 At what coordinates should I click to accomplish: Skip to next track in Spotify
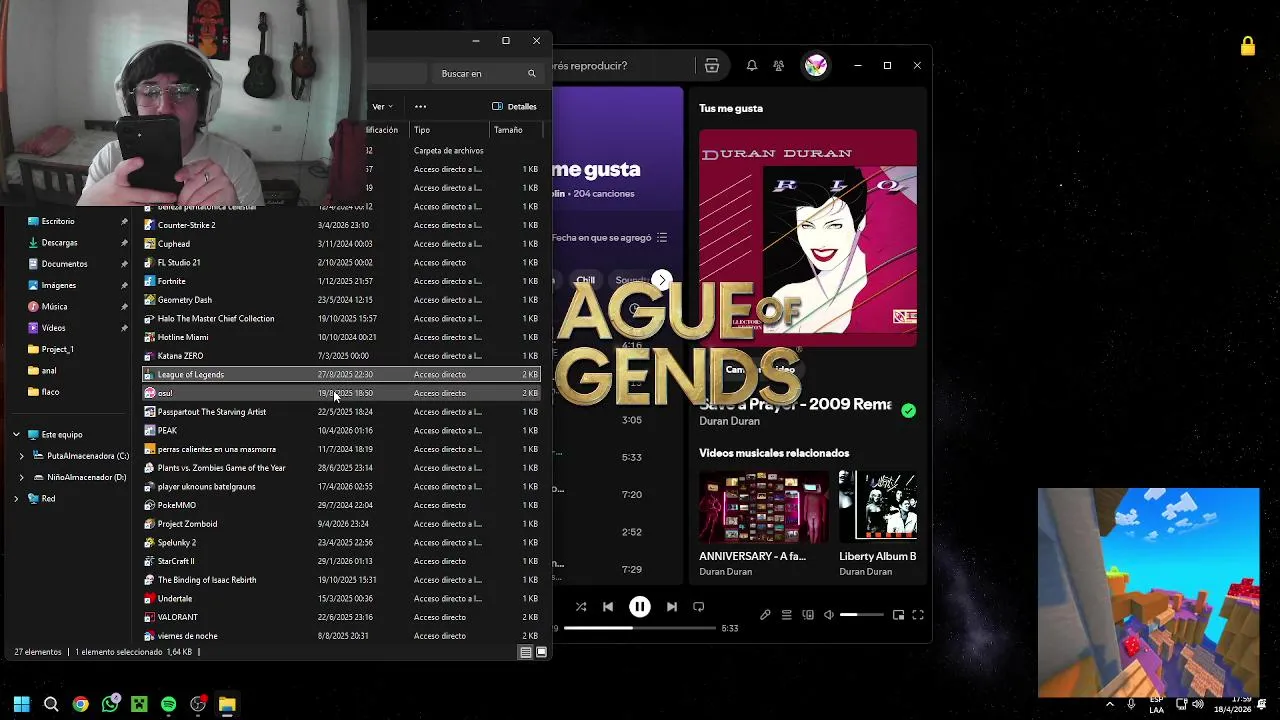(x=672, y=607)
